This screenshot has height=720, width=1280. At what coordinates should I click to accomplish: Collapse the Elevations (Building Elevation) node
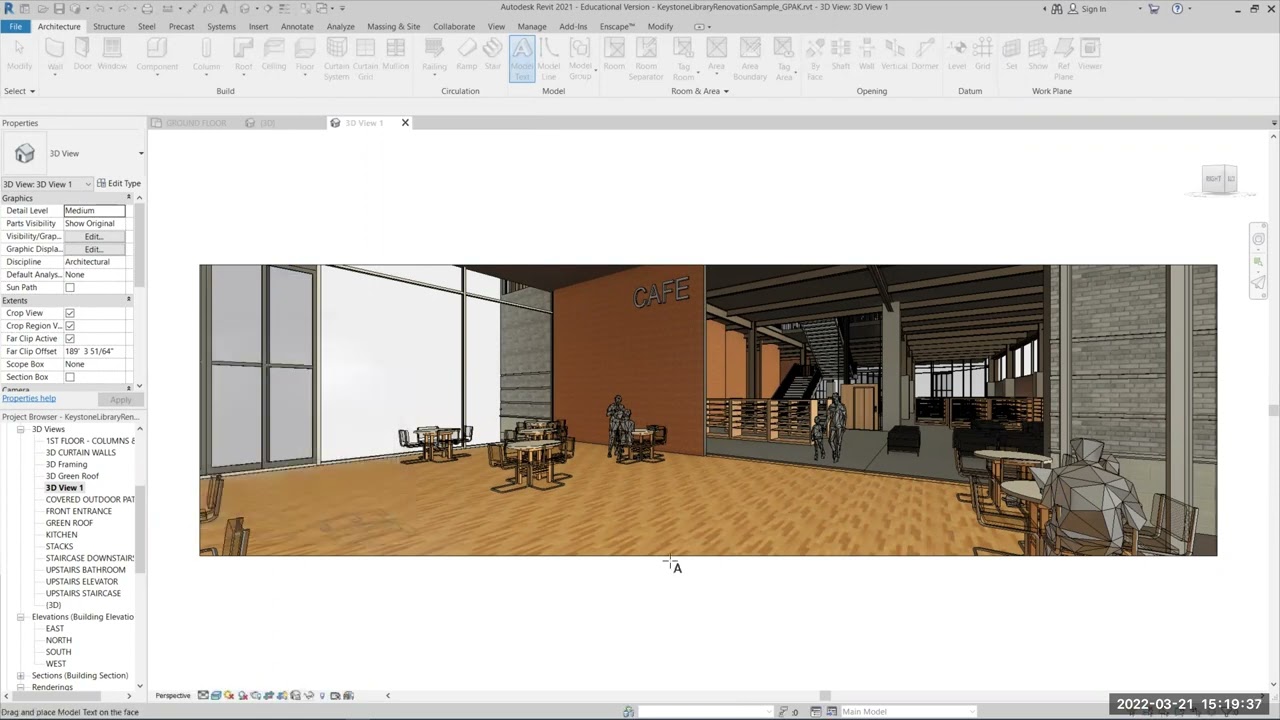[x=21, y=617]
